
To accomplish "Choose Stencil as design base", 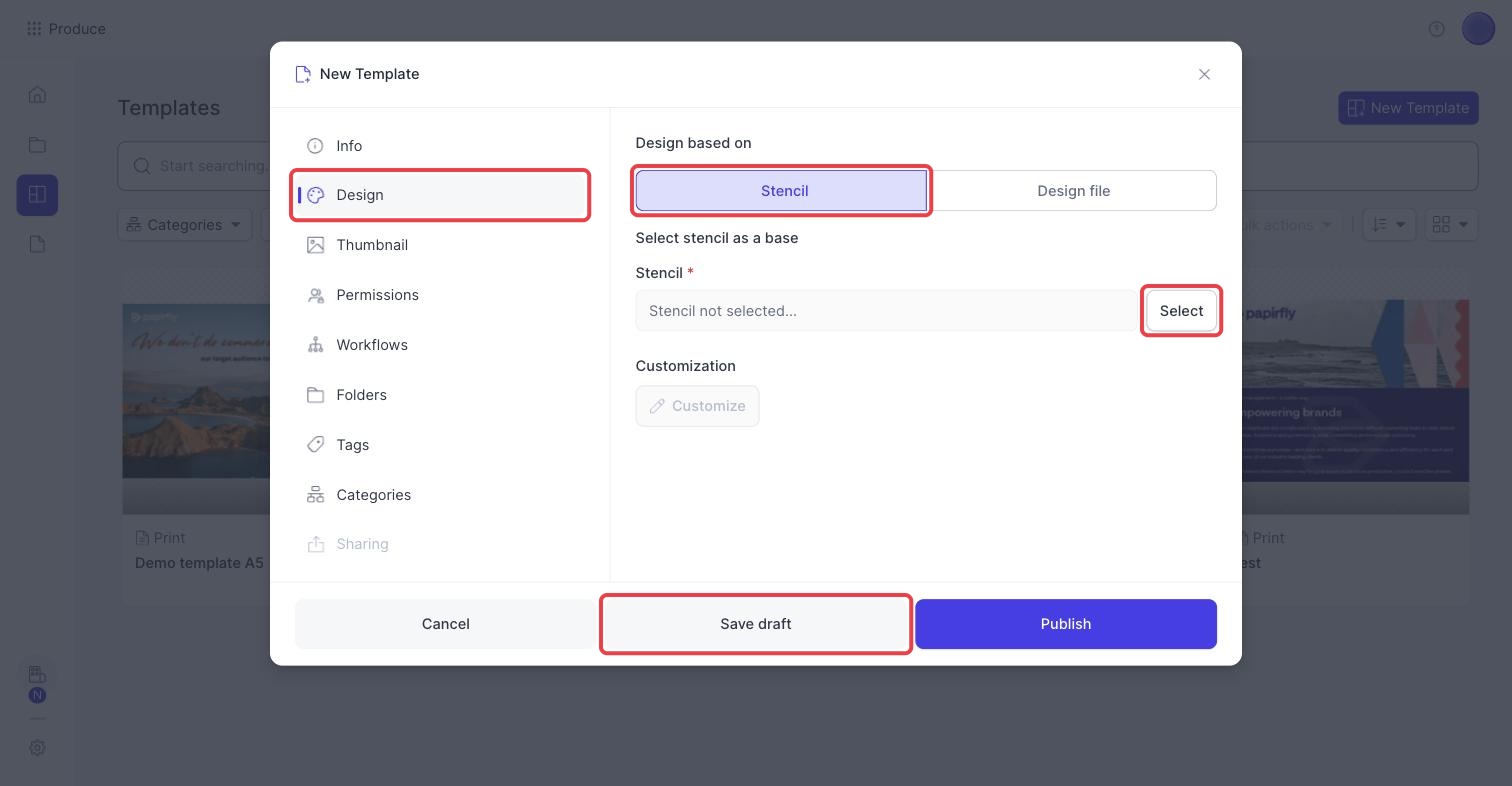I will [782, 191].
